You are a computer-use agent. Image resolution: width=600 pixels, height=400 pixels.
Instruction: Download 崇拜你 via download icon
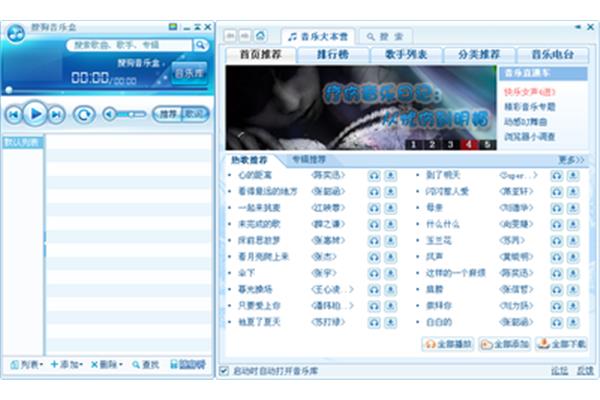tap(573, 306)
